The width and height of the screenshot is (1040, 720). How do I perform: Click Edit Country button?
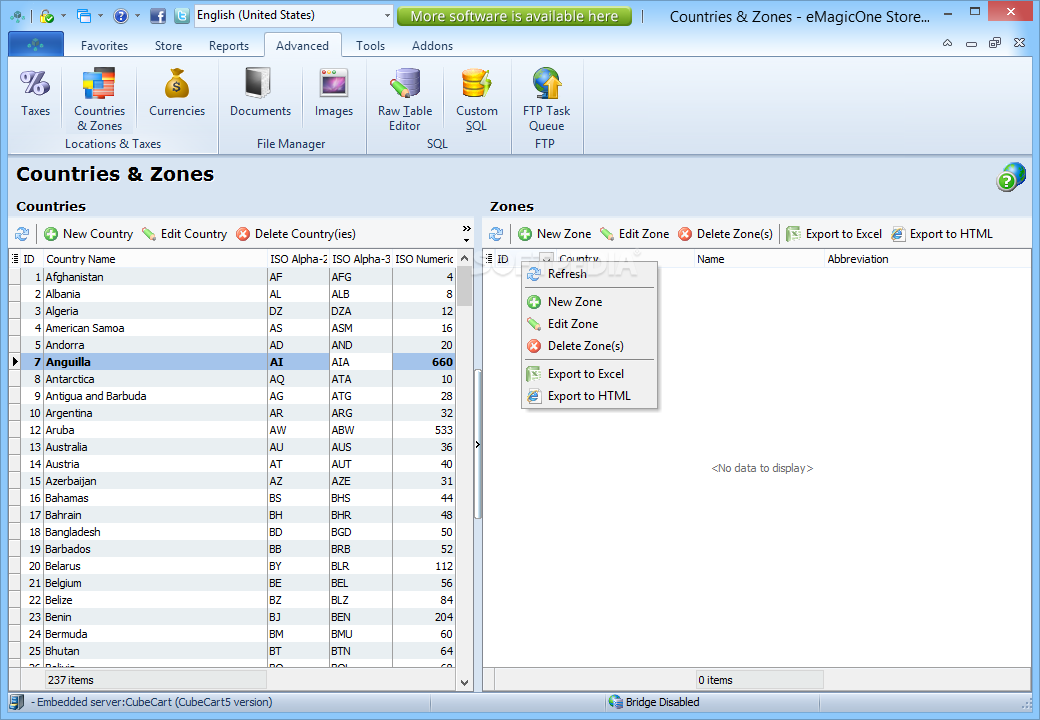(185, 234)
